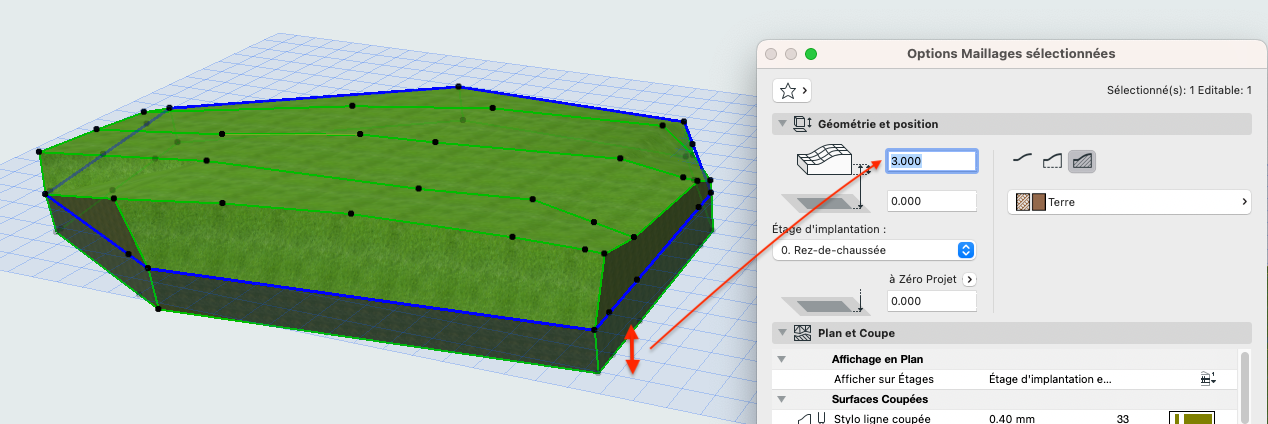This screenshot has height=424, width=1268.
Task: Click the Afficher sur Étages row
Action: (1004, 379)
